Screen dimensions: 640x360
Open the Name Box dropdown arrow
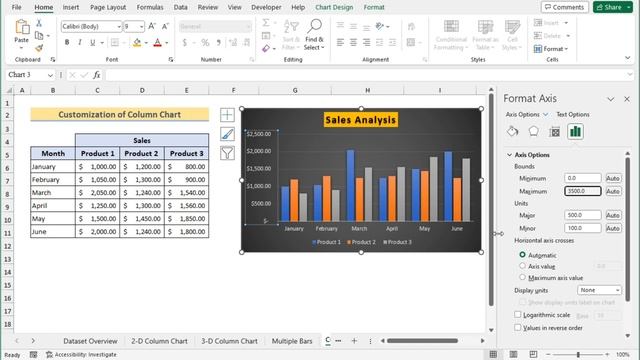click(x=50, y=75)
